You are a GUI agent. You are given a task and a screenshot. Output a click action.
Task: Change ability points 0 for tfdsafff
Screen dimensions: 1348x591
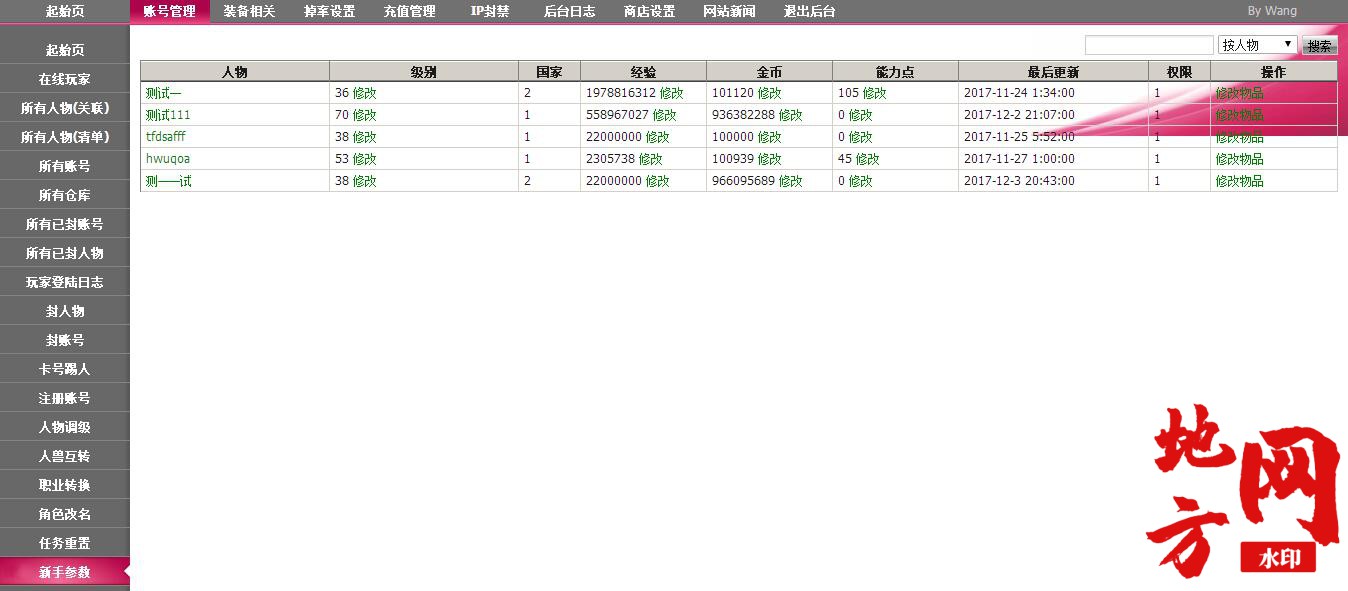[861, 137]
